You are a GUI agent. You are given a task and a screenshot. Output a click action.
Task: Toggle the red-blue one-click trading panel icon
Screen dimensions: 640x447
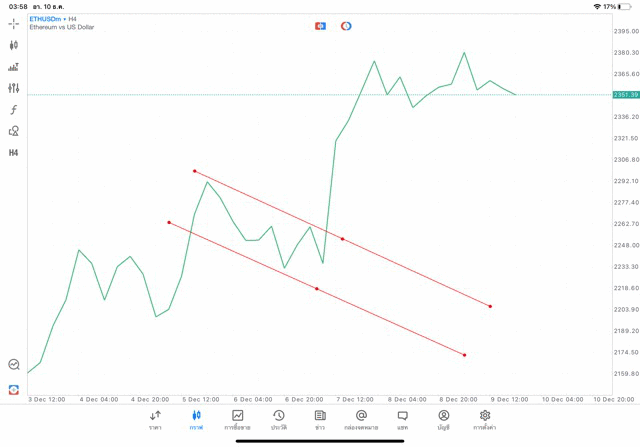coord(320,26)
